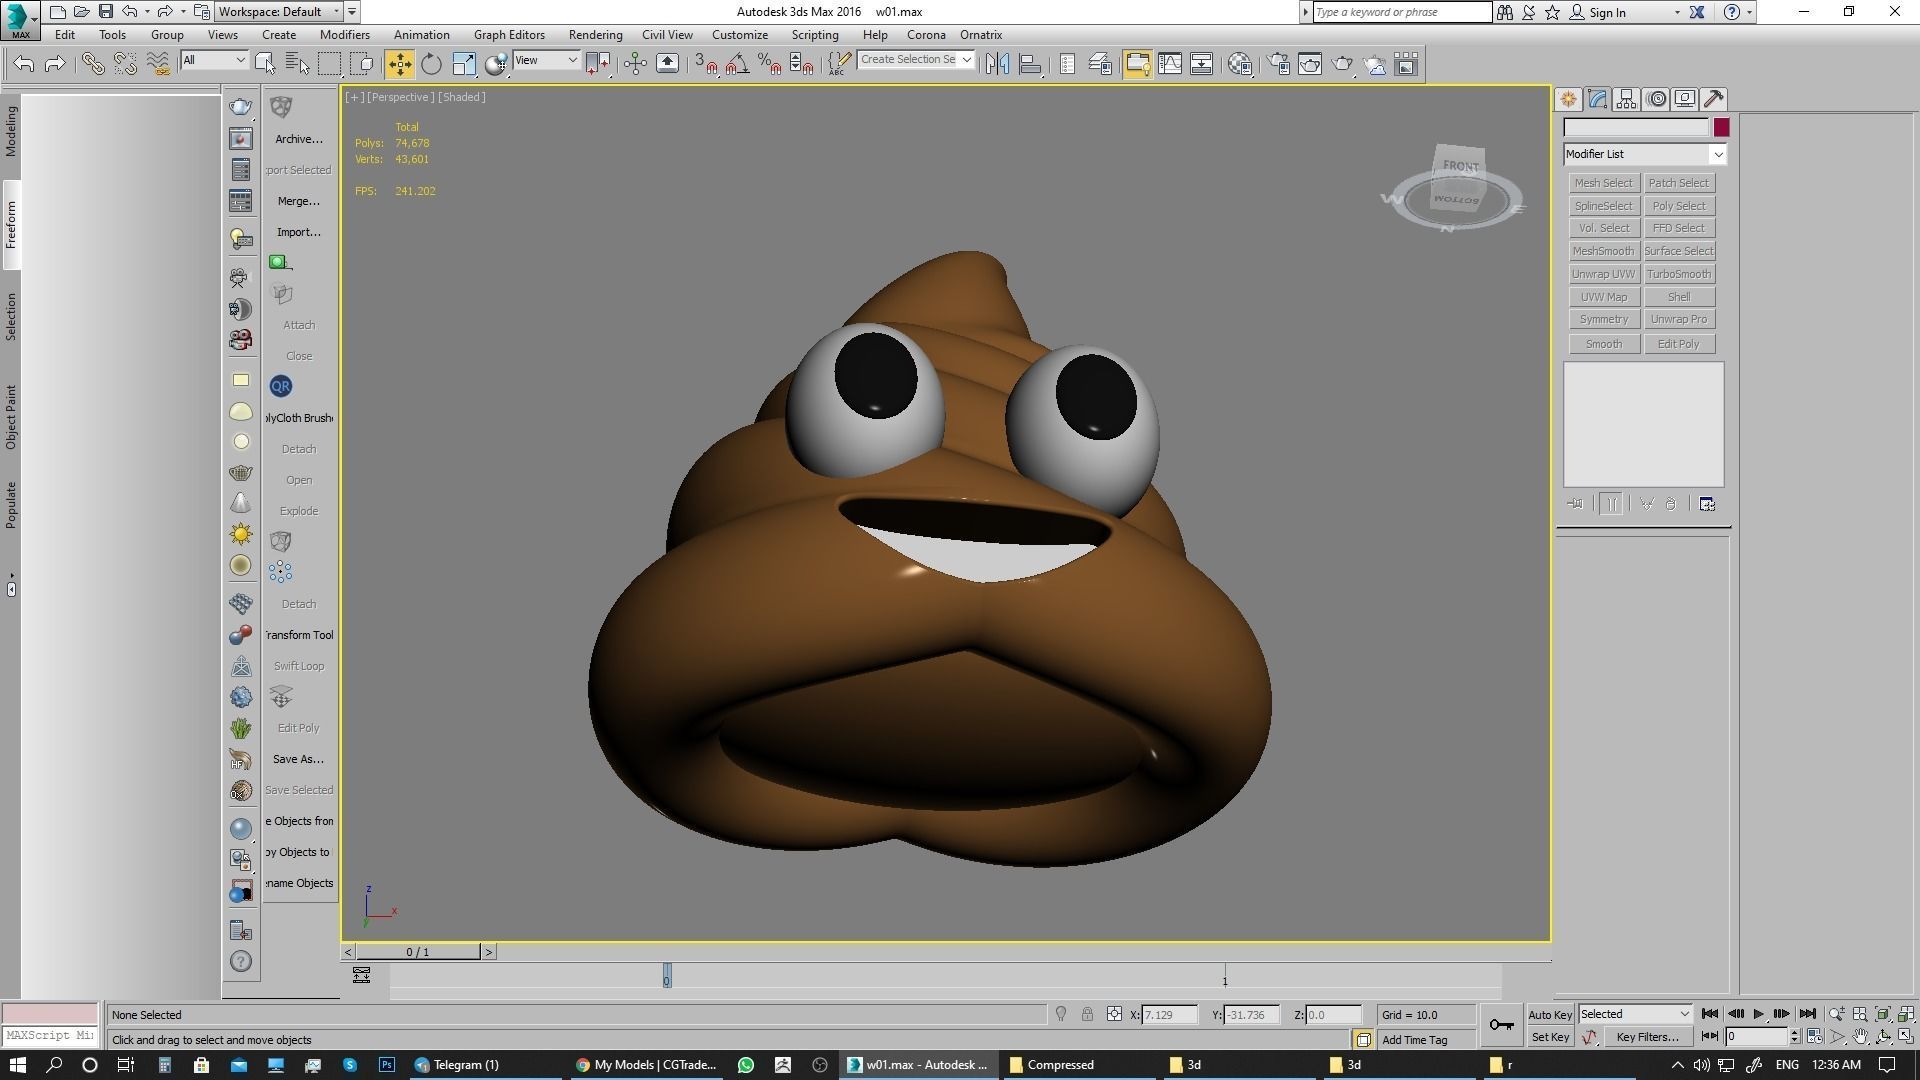The image size is (1920, 1080).
Task: Click Edit Named Selection Sets icon
Action: tap(839, 64)
